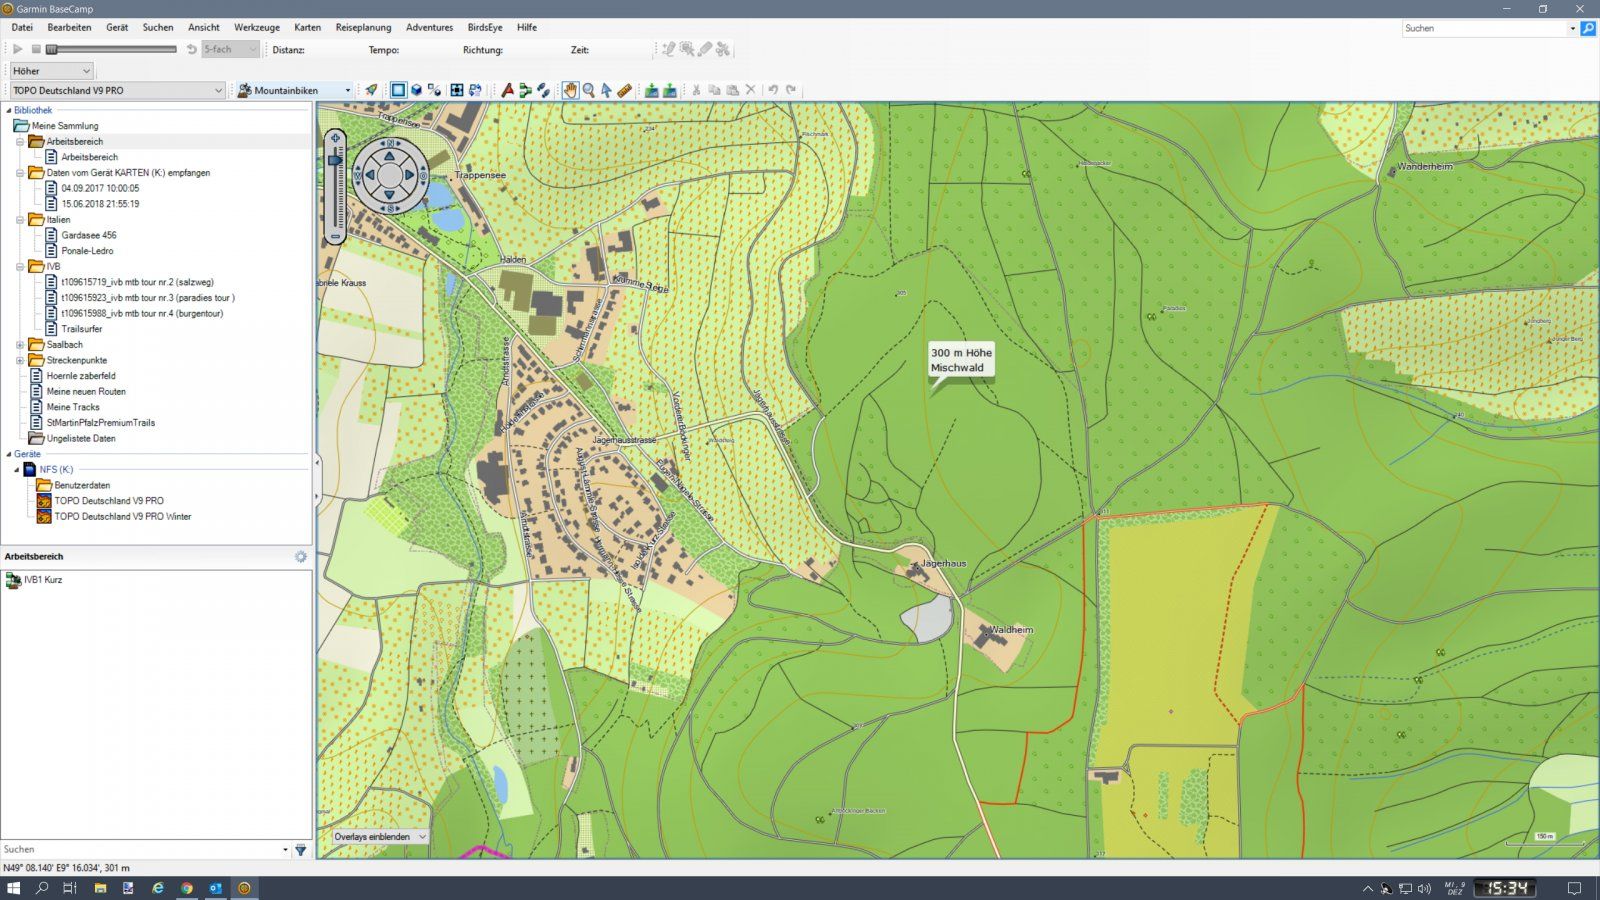Start track playback with the play button
The height and width of the screenshot is (900, 1600).
pos(18,49)
